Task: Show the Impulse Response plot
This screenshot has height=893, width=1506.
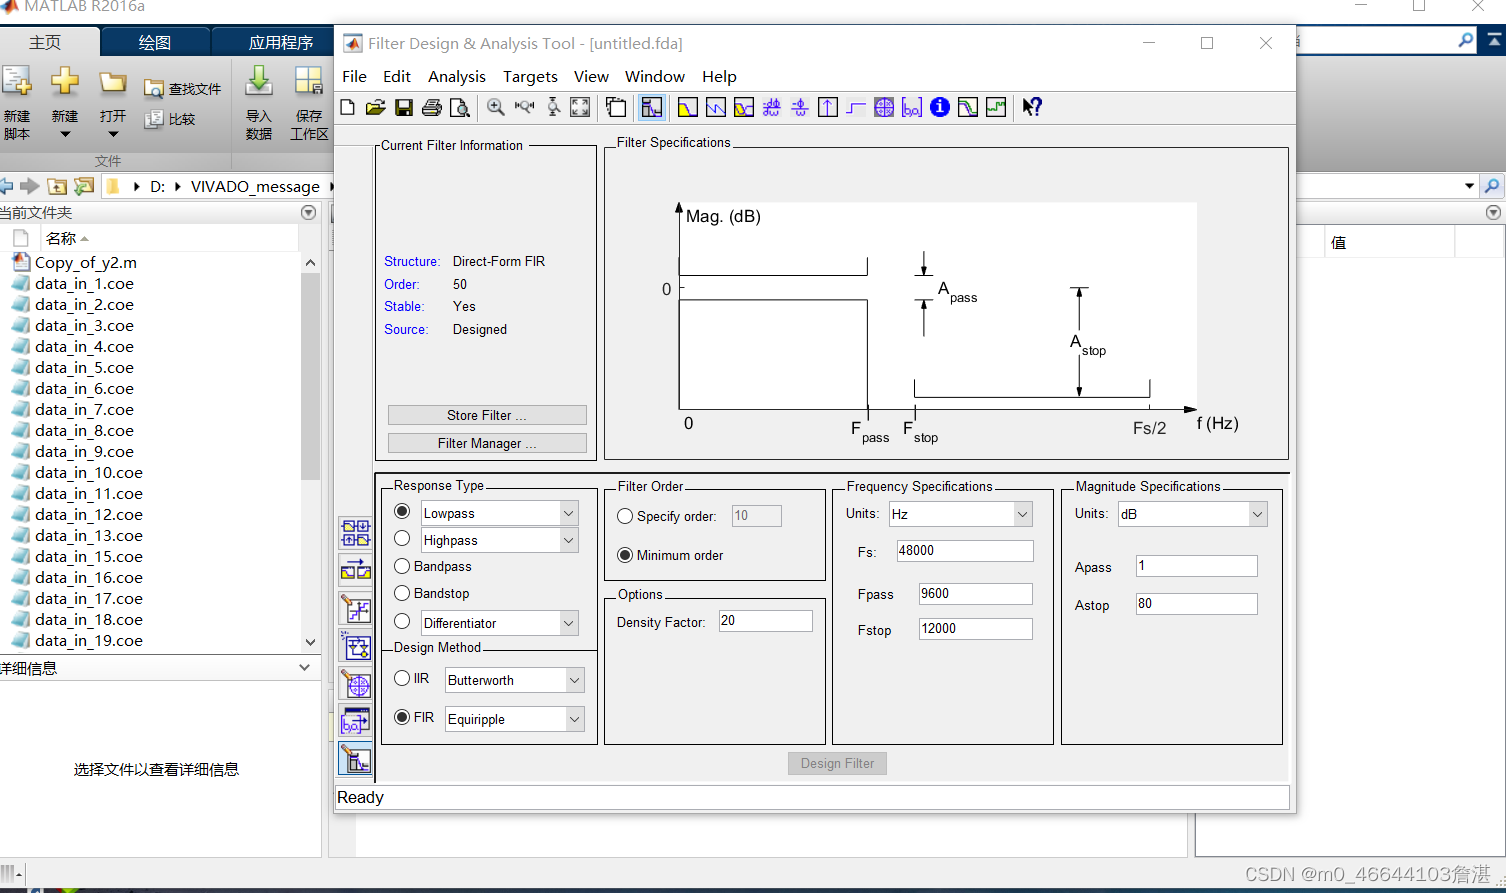Action: click(827, 107)
